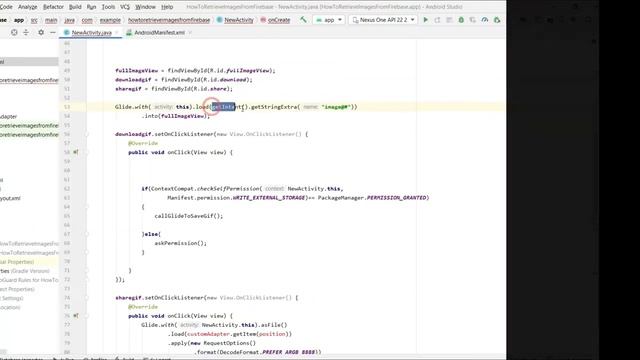Collapse the sharegif setOnClickListener fold on line 74
The image size is (640, 360).
[87, 298]
